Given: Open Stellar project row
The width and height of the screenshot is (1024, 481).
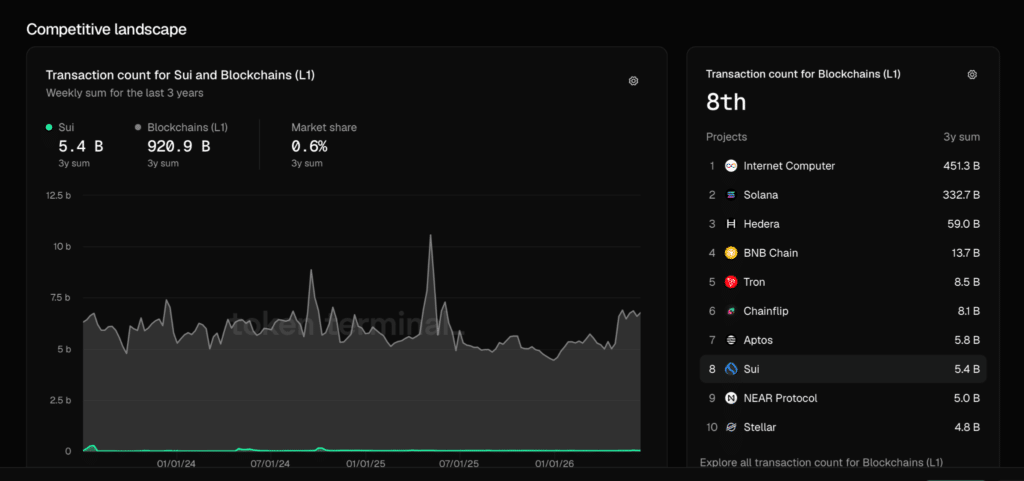Looking at the screenshot, I should click(x=843, y=427).
